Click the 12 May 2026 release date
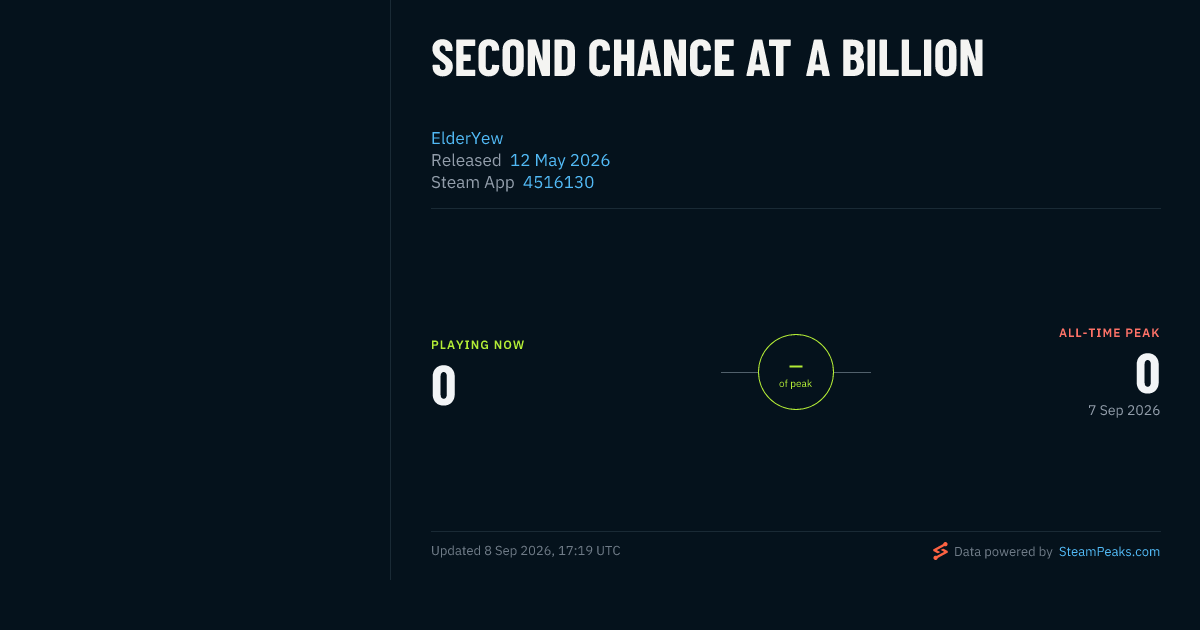 [560, 160]
